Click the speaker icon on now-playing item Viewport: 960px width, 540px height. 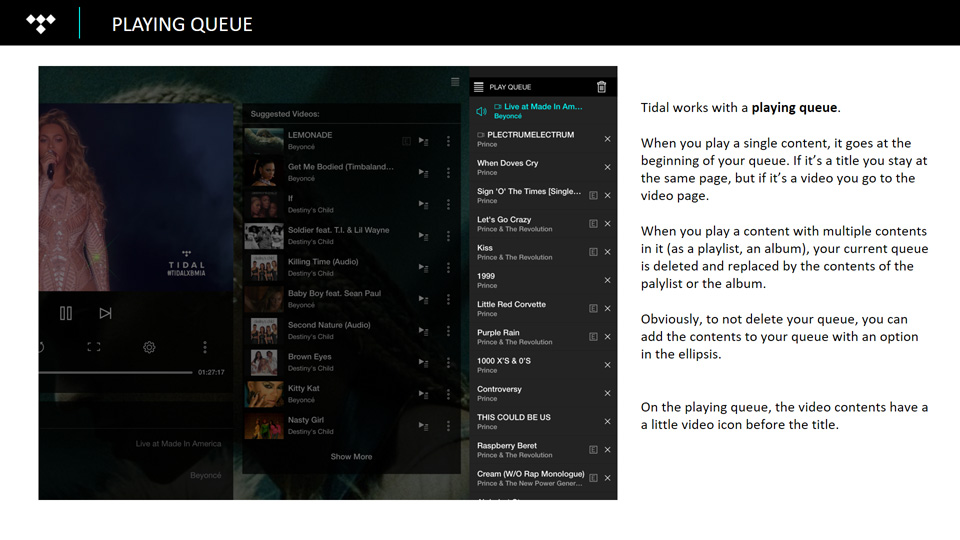coord(481,111)
